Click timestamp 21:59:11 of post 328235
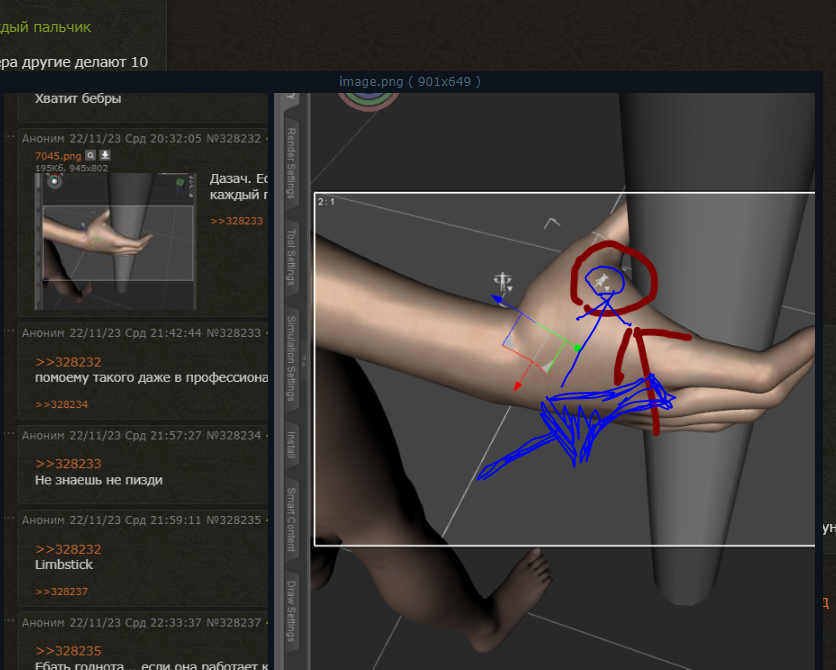This screenshot has height=670, width=836. [176, 520]
